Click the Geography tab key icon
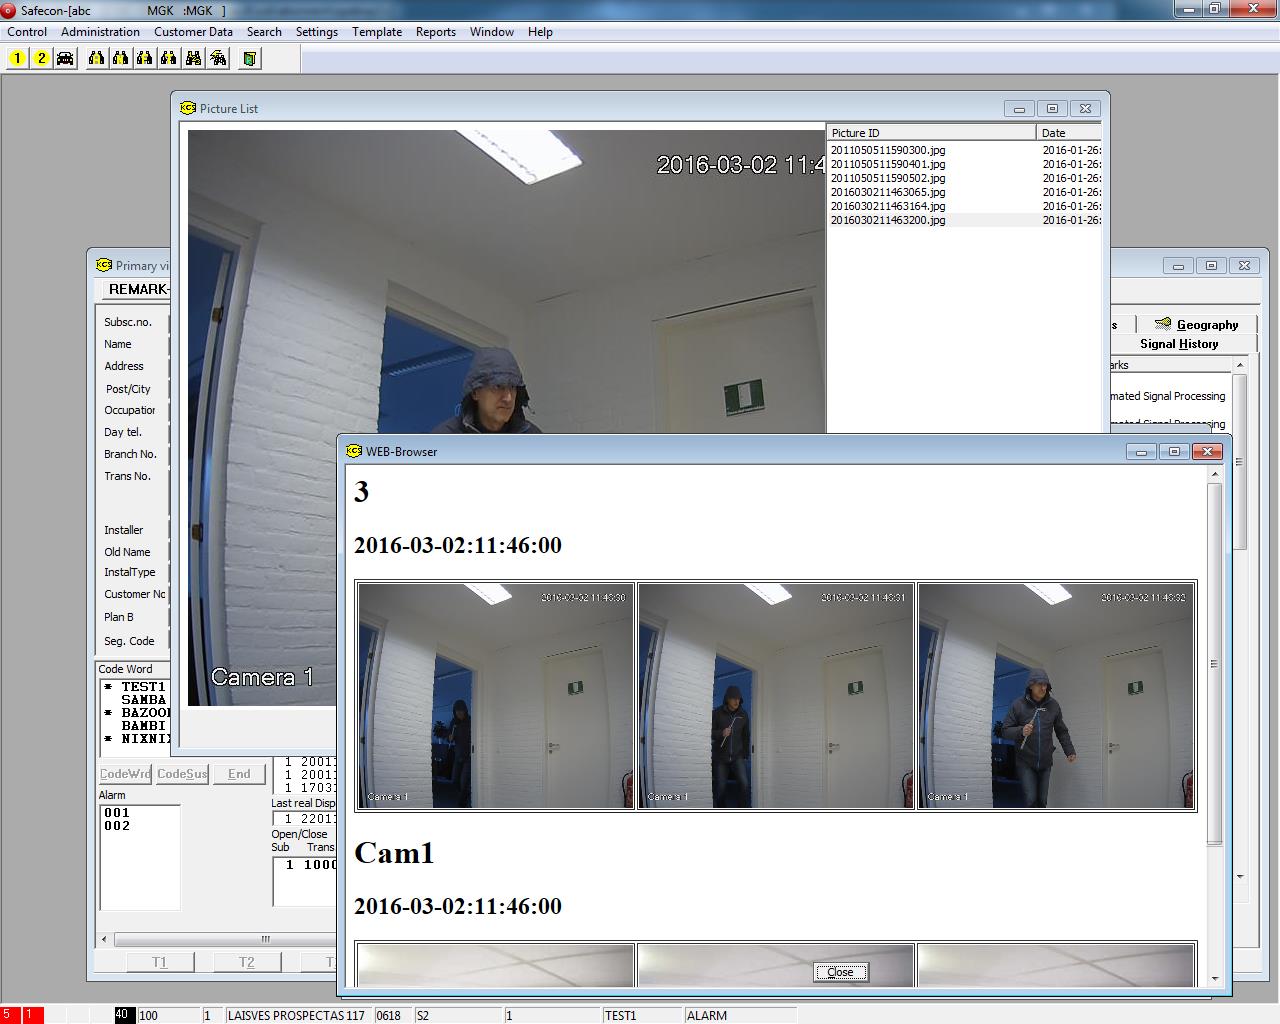 [1163, 324]
